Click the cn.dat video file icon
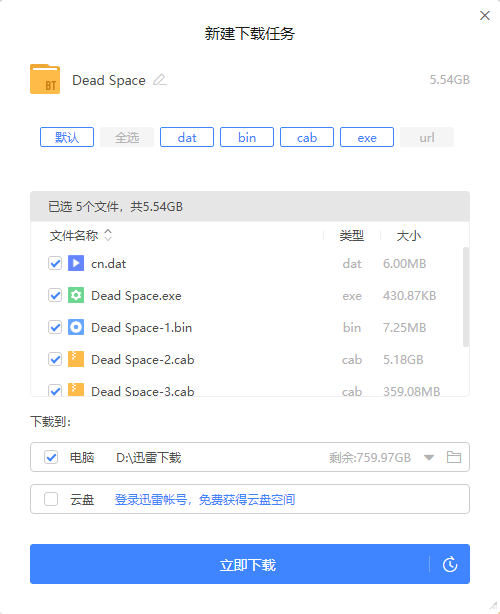500x614 pixels. click(x=76, y=263)
